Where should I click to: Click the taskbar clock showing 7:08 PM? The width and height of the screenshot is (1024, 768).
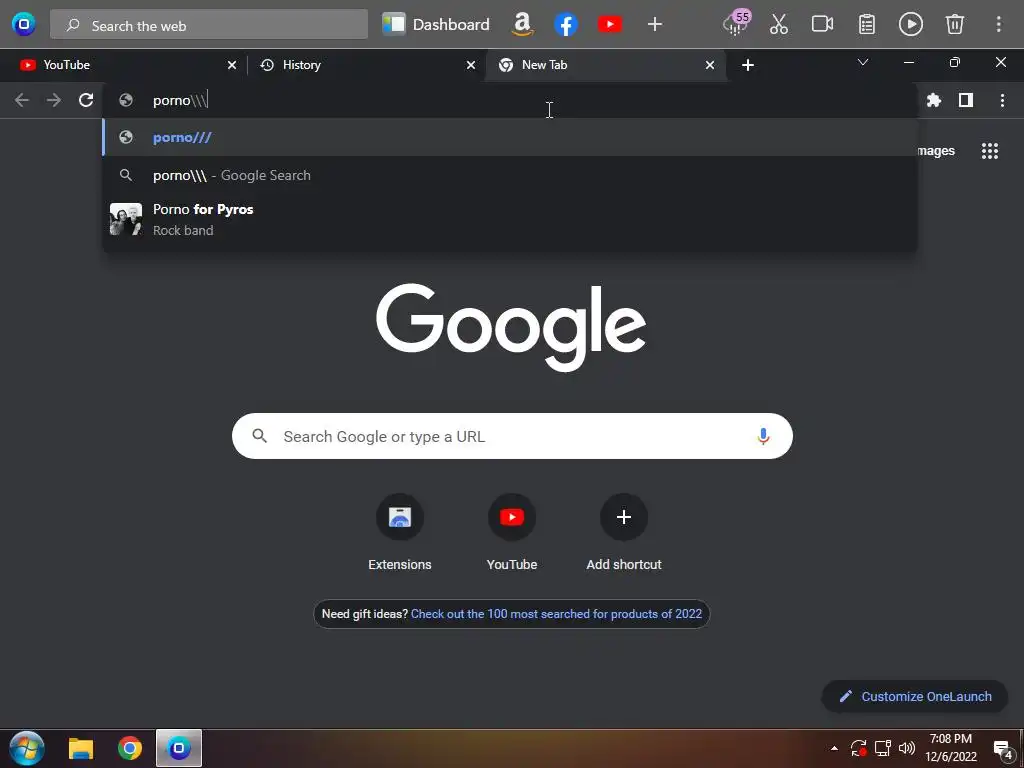point(951,748)
